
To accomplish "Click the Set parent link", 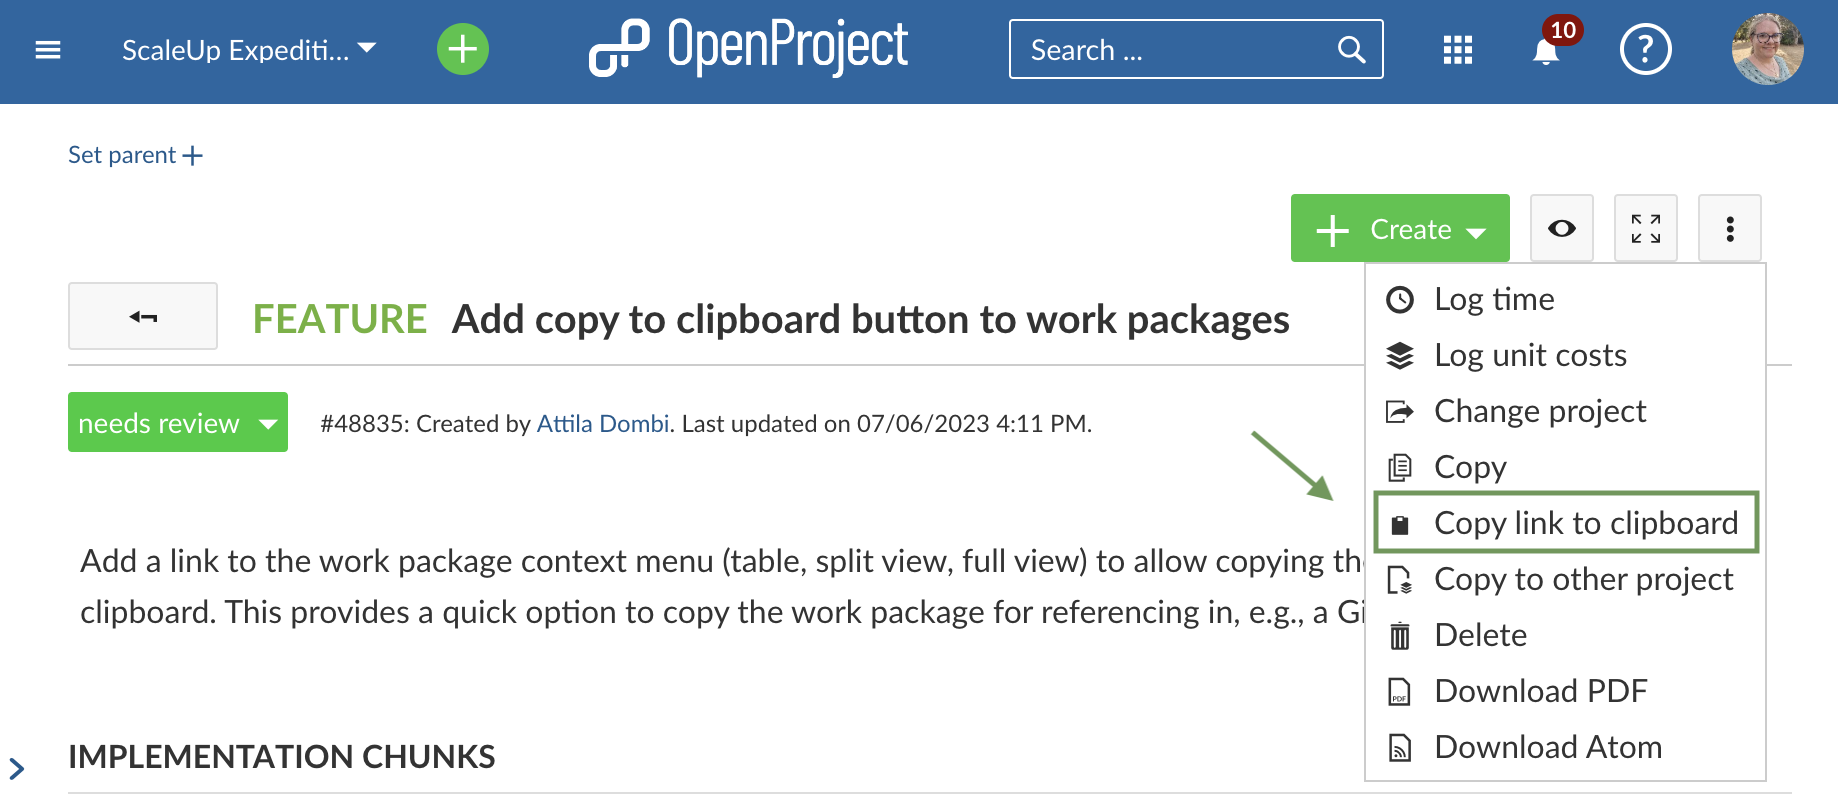I will click(135, 155).
